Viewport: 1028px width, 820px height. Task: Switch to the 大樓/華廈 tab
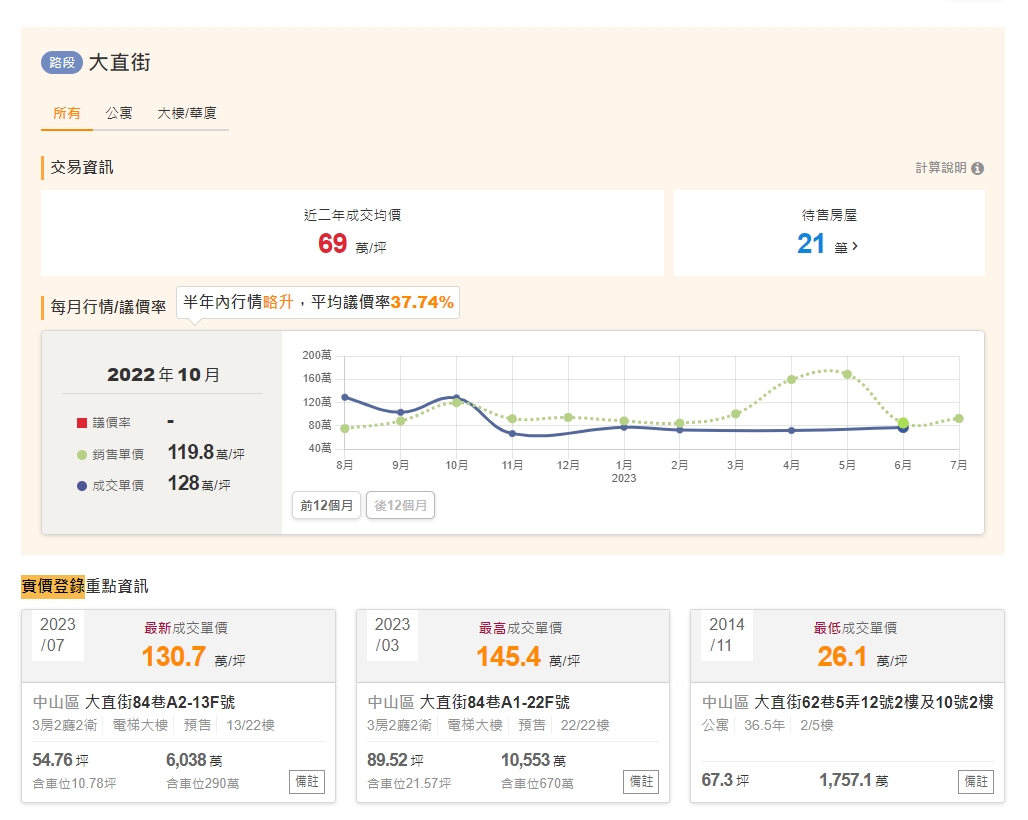click(187, 113)
